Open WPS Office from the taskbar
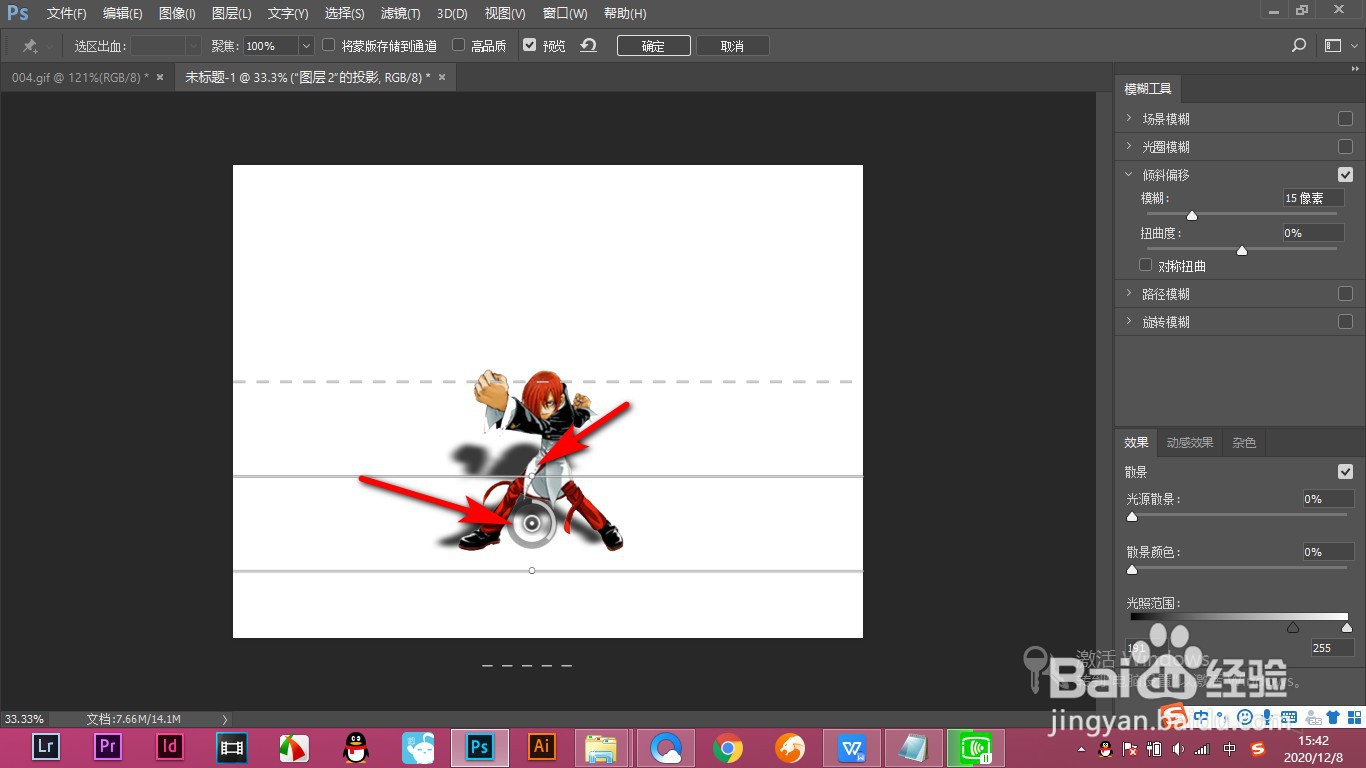 [x=852, y=747]
